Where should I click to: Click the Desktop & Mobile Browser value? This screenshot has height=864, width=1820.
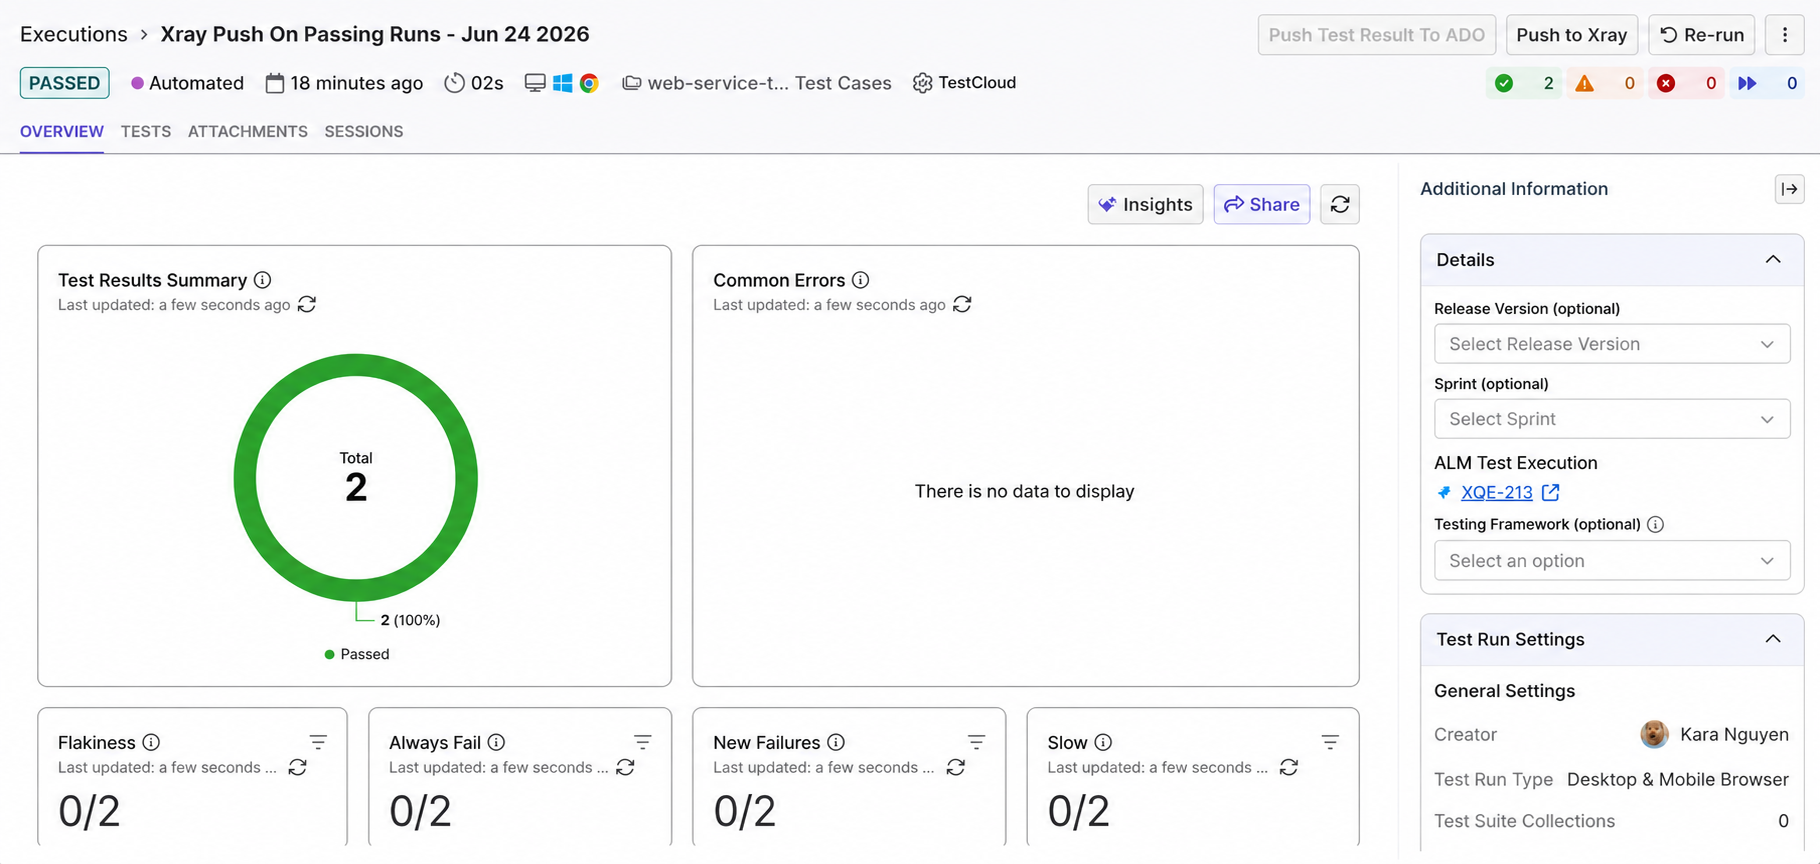click(x=1678, y=779)
